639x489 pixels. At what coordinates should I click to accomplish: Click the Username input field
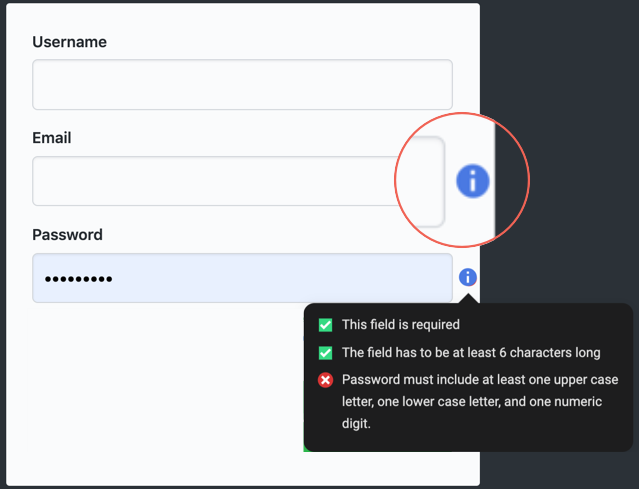pyautogui.click(x=242, y=85)
